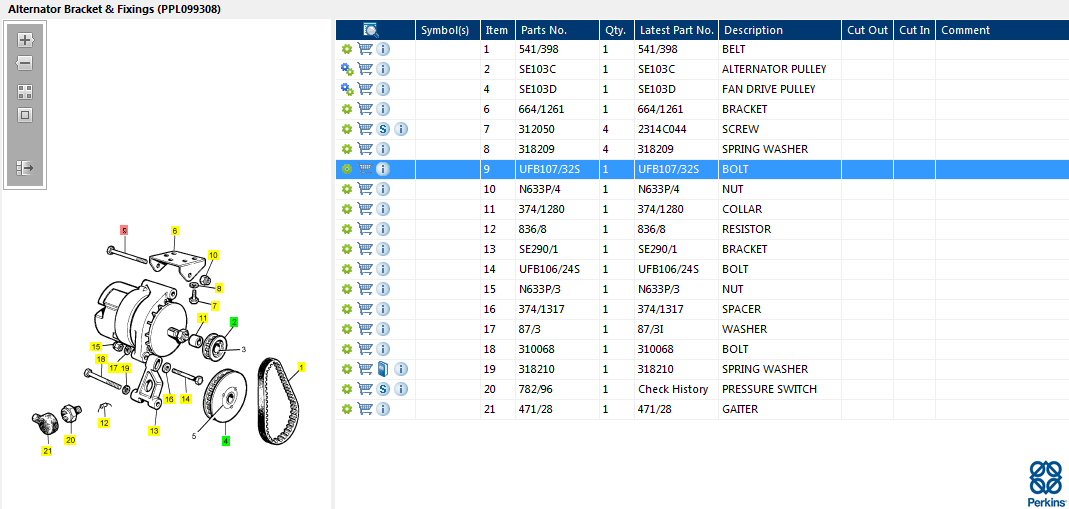Add SPRING WASHER 318209 to cart
The height and width of the screenshot is (509, 1069).
(365, 149)
